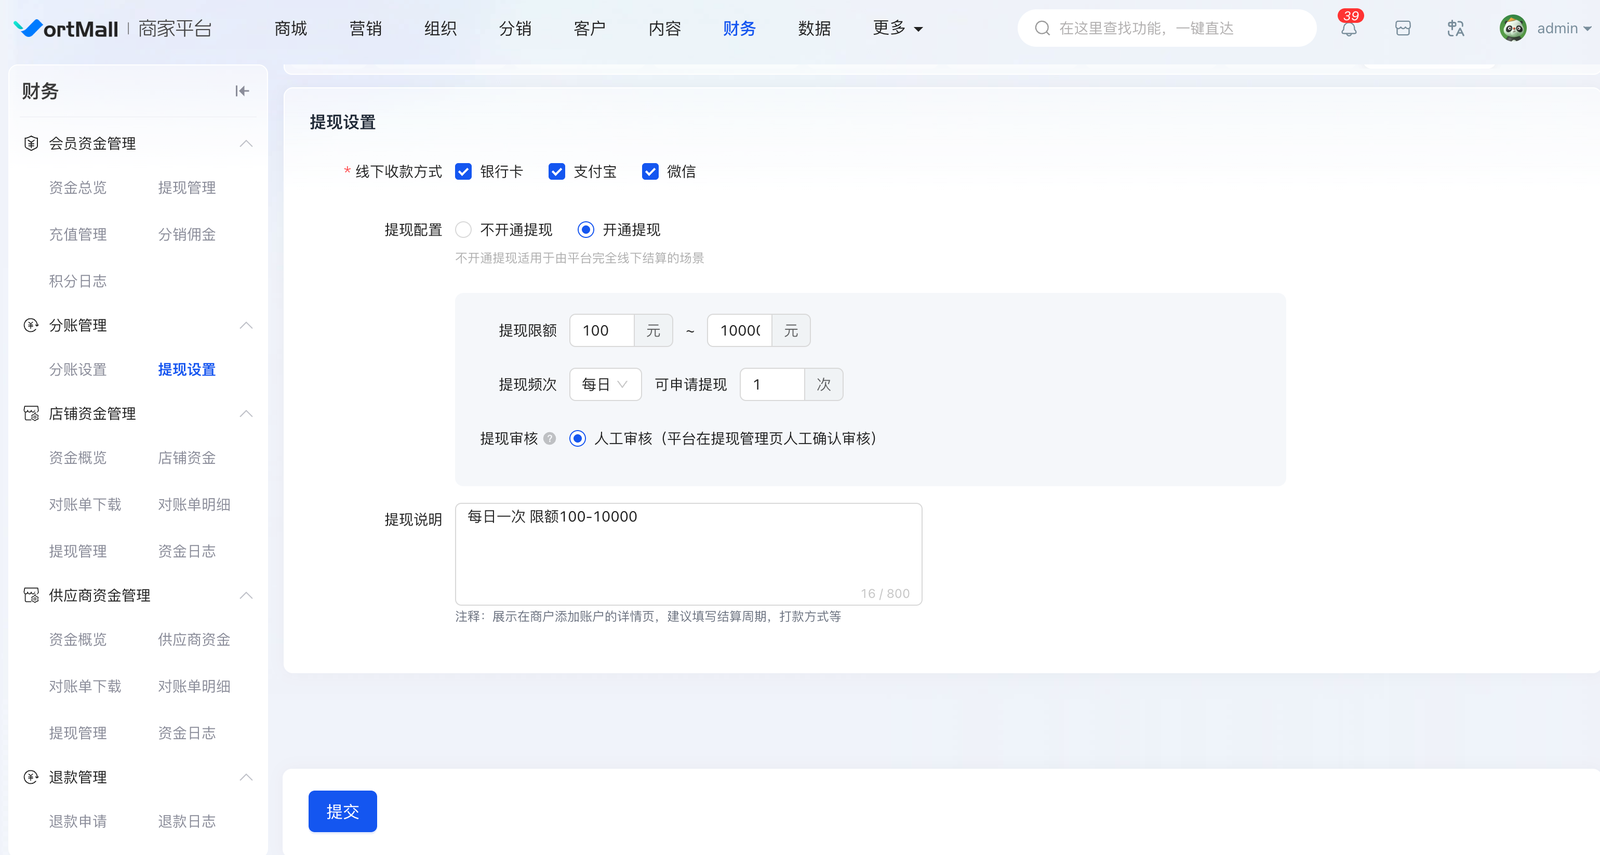Select the 不开通提现 radio option
The width and height of the screenshot is (1600, 855).
463,230
